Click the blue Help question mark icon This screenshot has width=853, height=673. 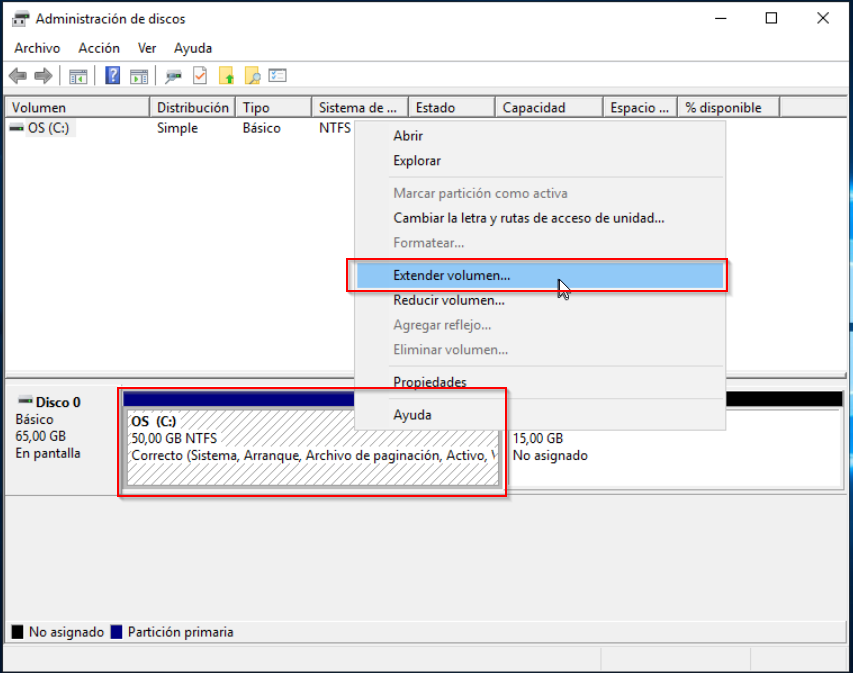tap(113, 76)
